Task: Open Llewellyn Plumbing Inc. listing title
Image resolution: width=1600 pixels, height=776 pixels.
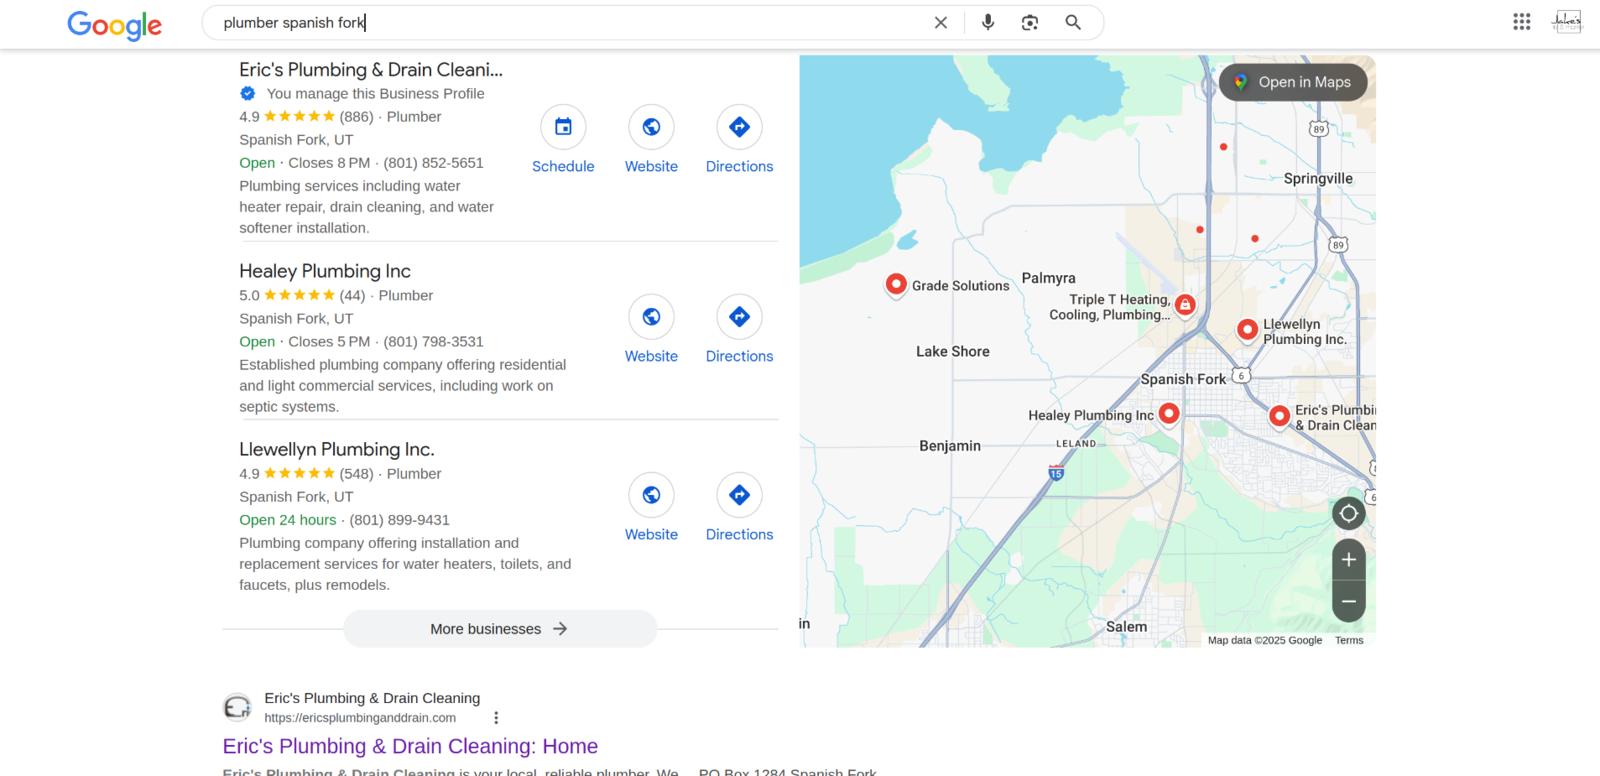Action: click(x=336, y=449)
